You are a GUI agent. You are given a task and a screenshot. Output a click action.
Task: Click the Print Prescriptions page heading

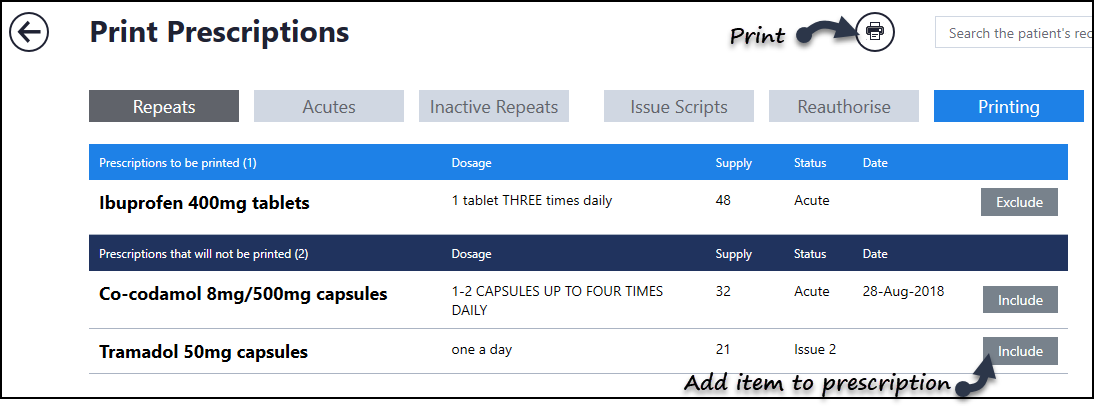[220, 33]
